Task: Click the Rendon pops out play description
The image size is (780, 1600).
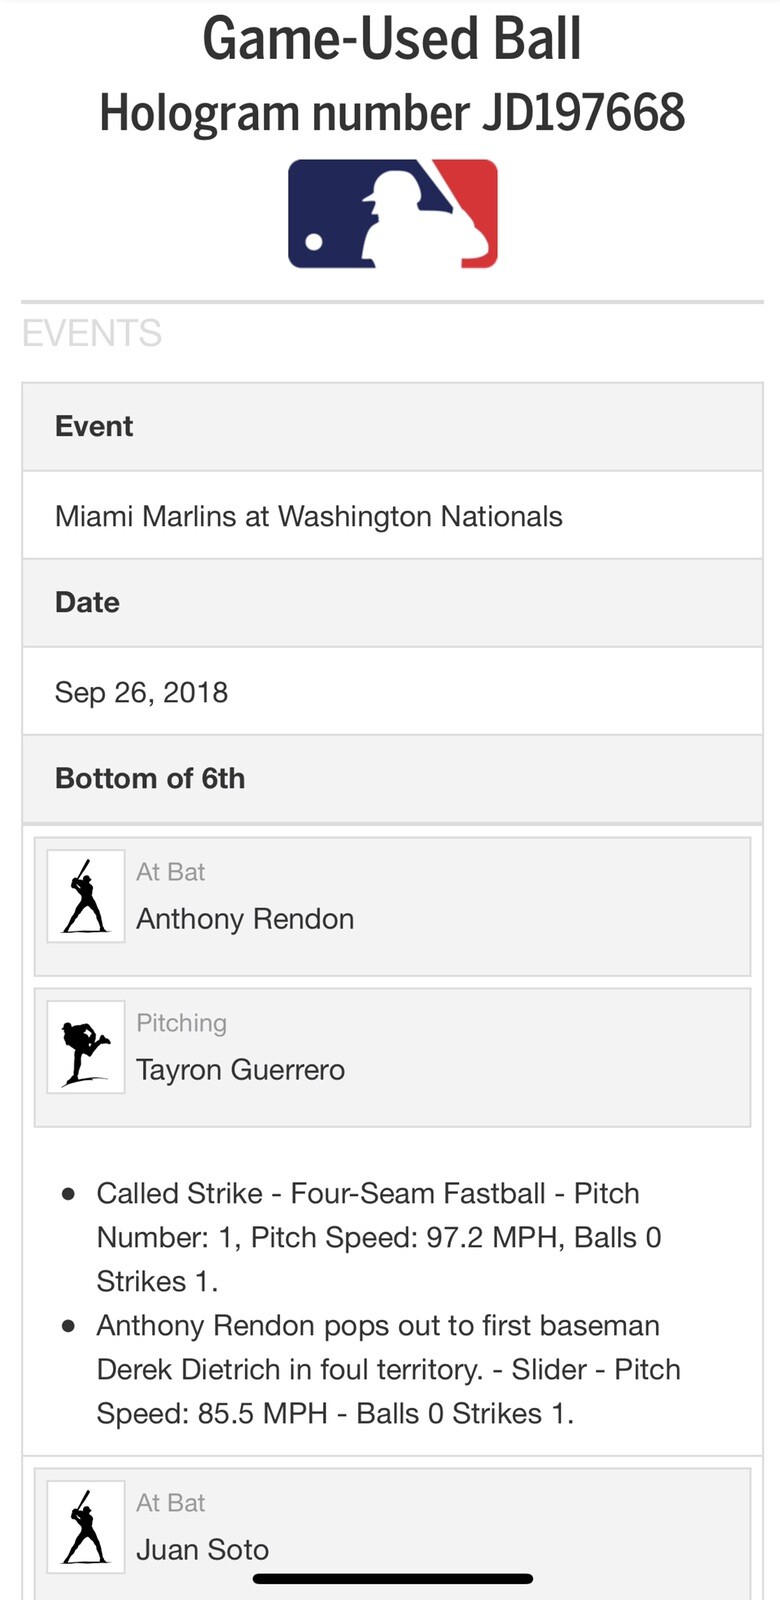Action: tap(388, 1369)
